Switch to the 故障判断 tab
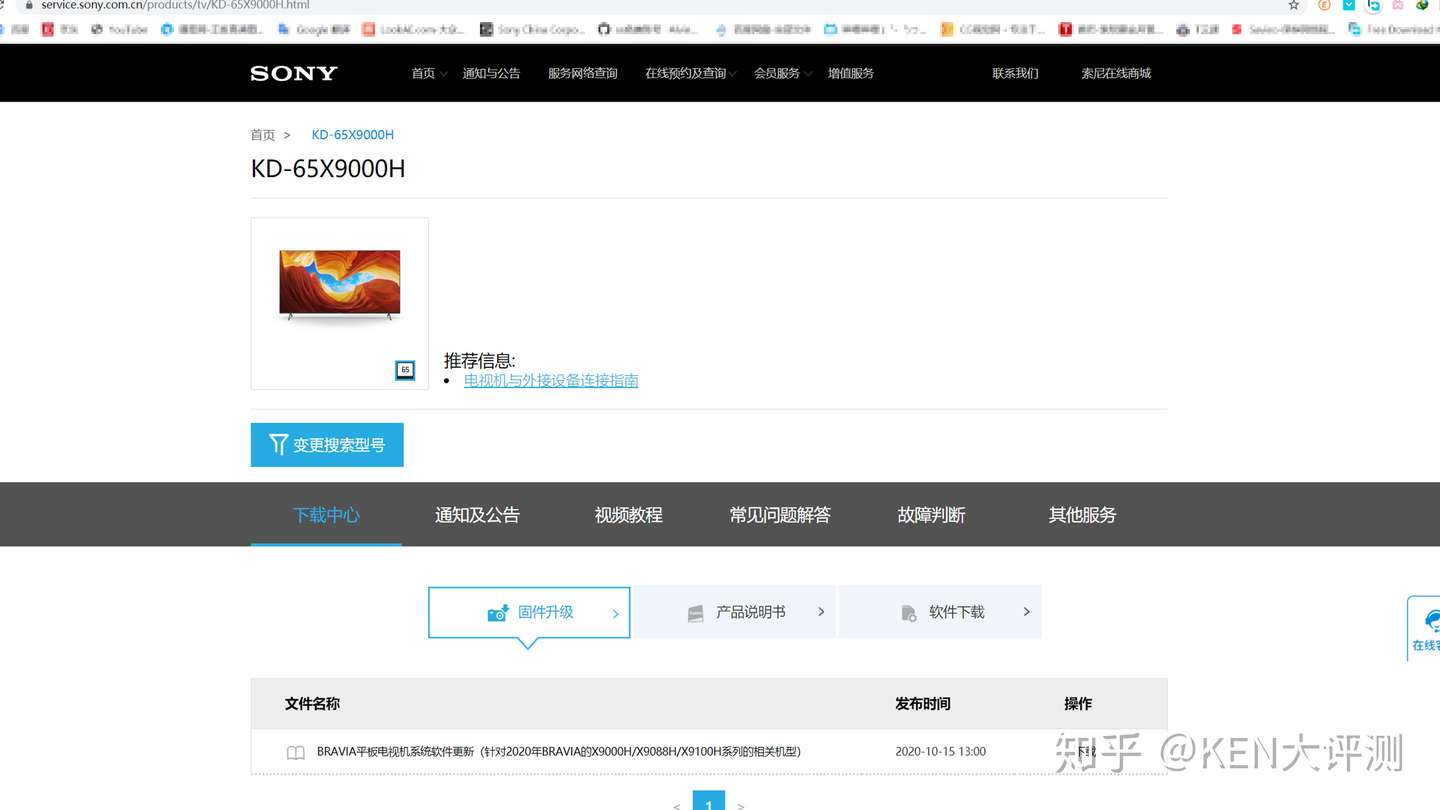 pos(931,515)
